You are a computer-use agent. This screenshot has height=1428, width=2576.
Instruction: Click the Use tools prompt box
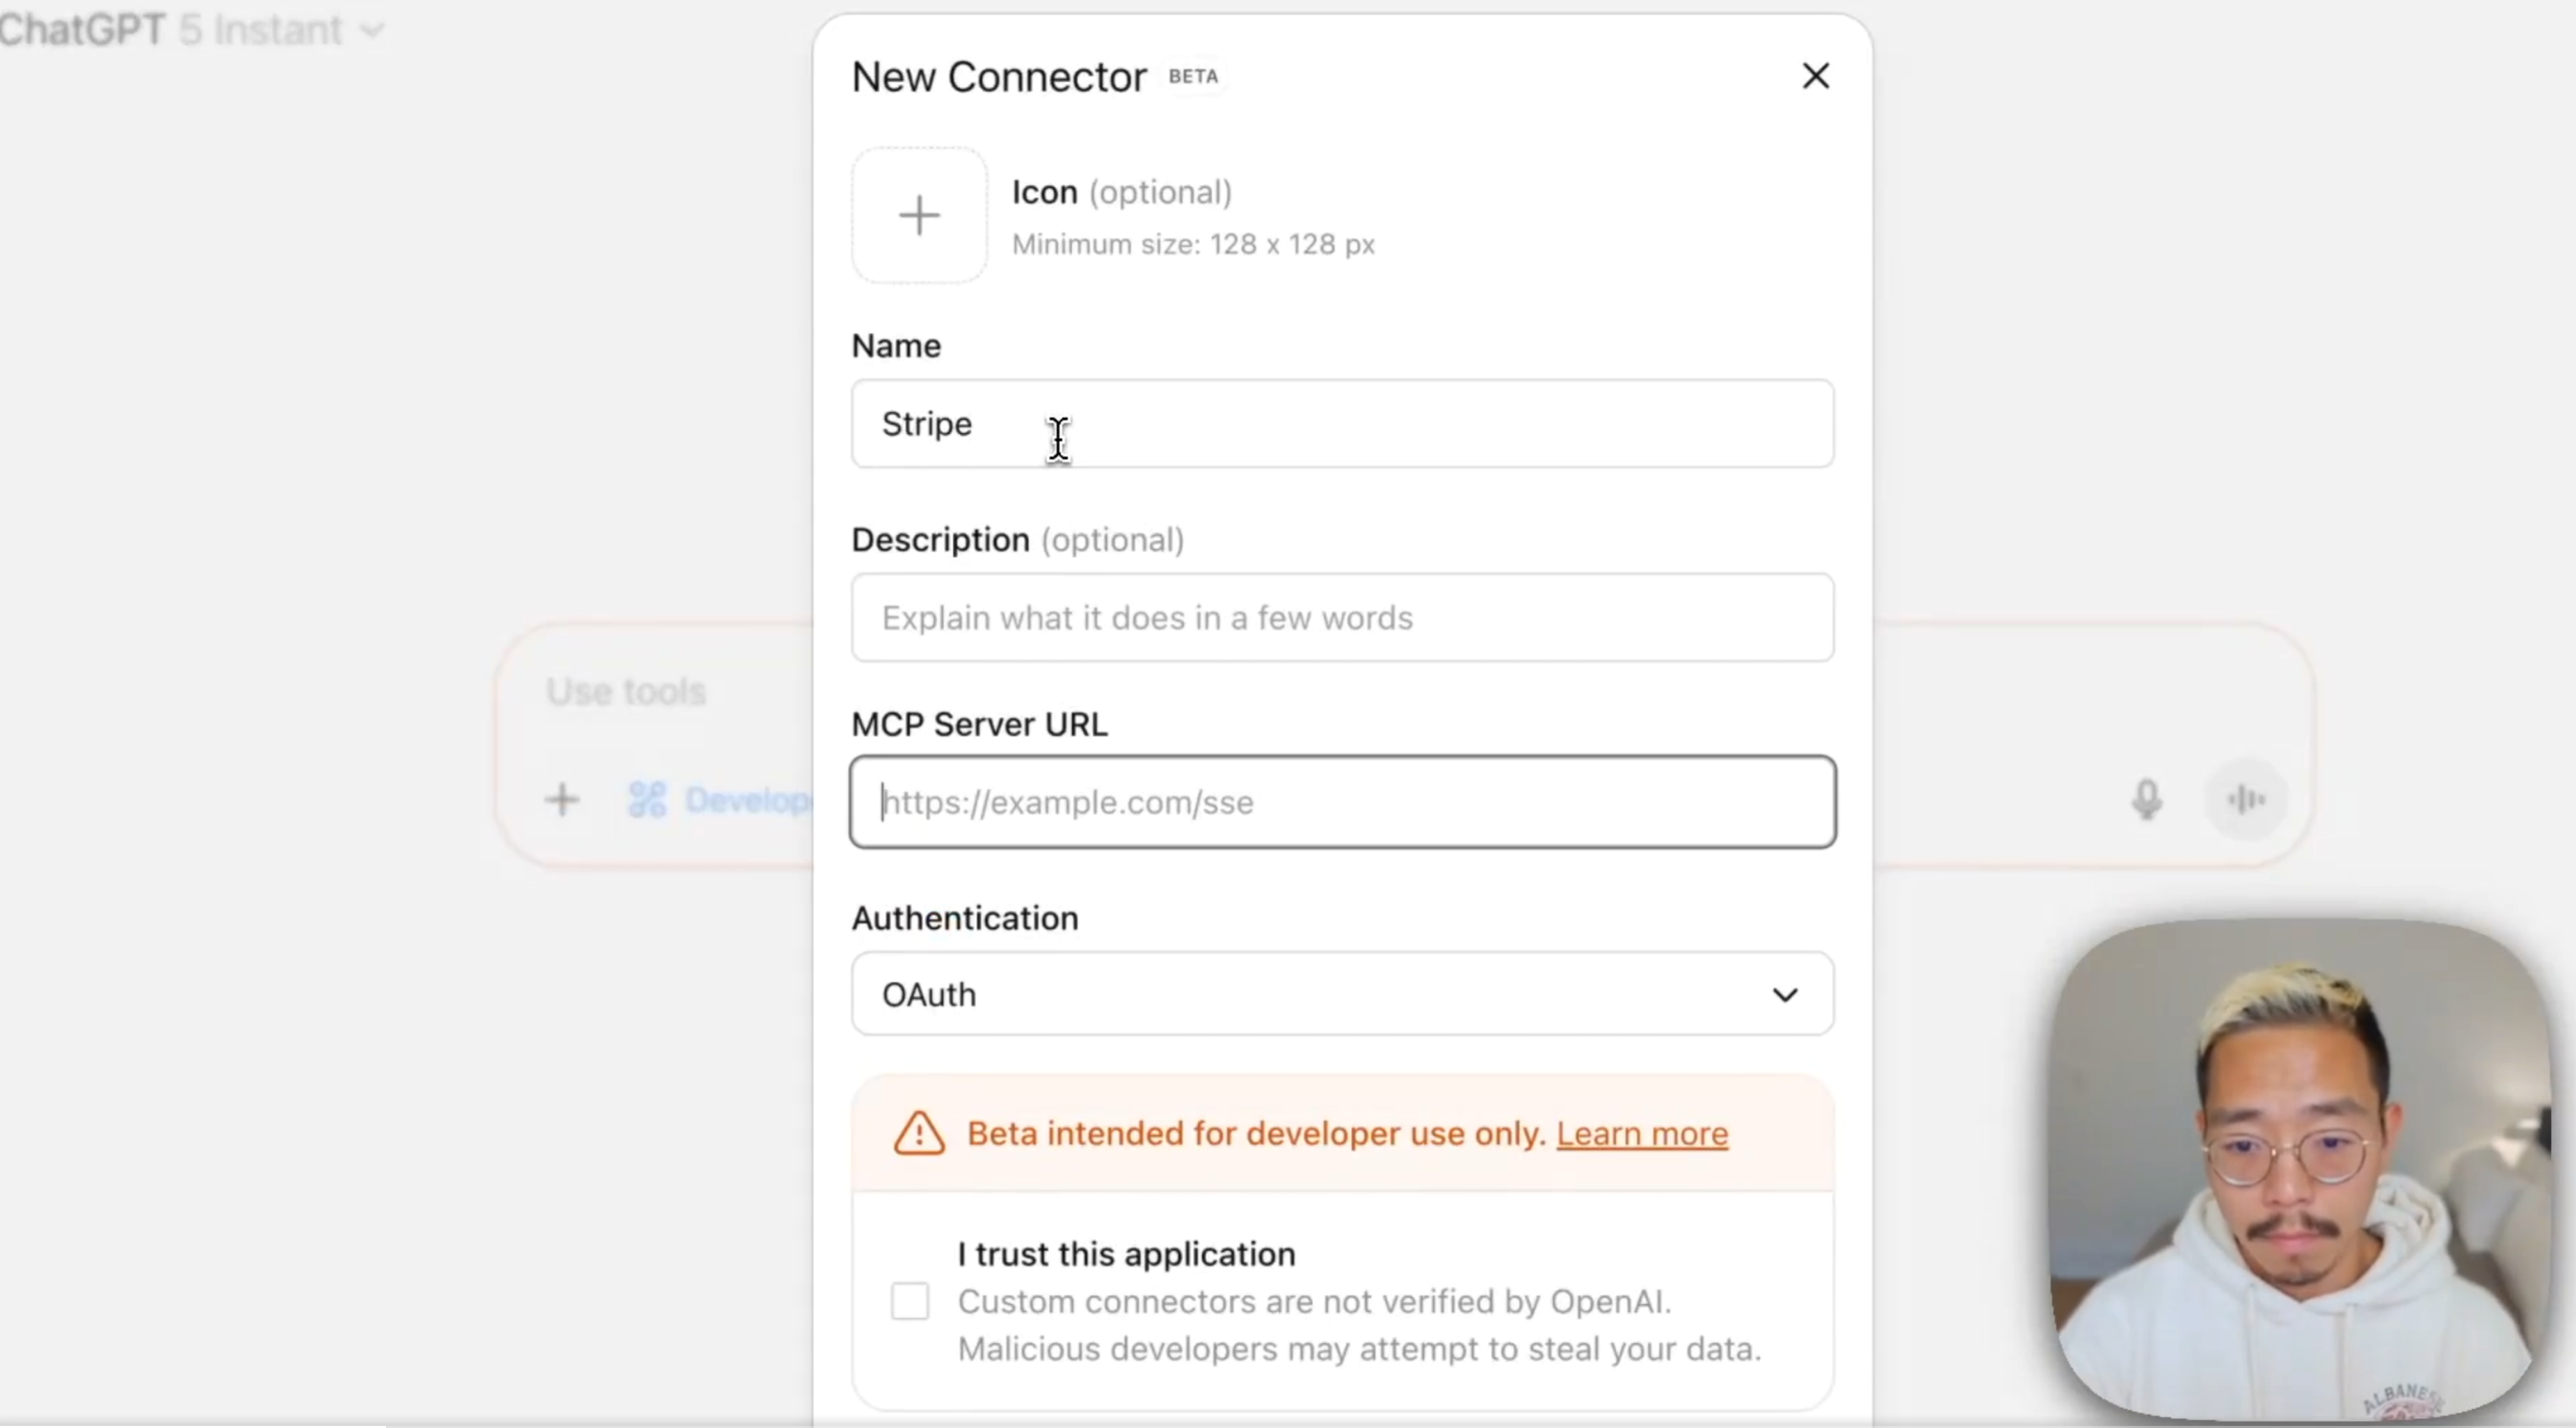point(626,692)
